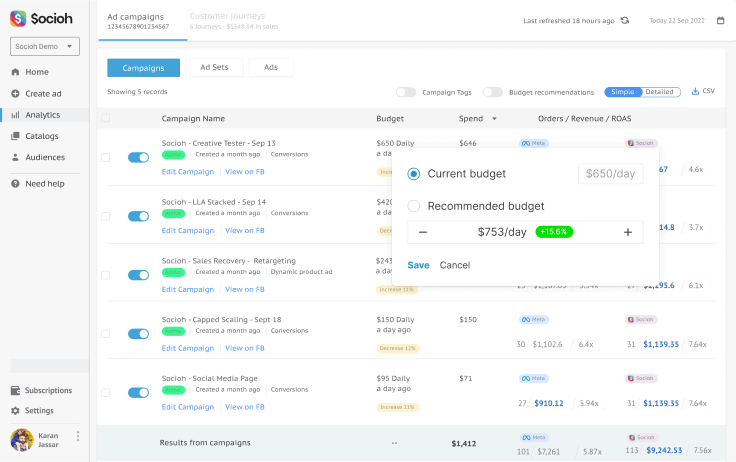Viewport: 736px width, 462px height.
Task: Download the CSV export
Action: point(703,91)
